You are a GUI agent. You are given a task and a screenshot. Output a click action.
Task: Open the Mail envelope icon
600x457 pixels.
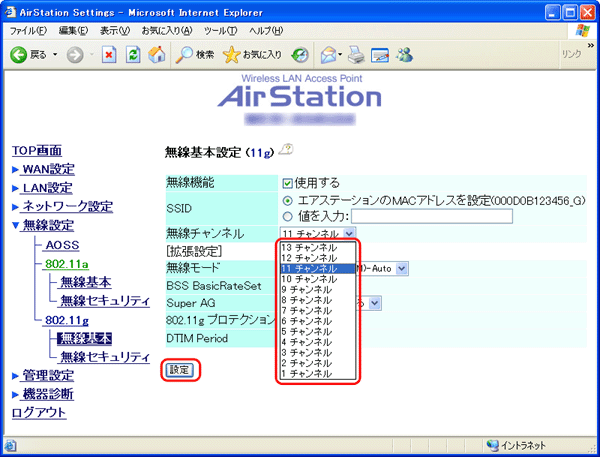click(x=329, y=55)
